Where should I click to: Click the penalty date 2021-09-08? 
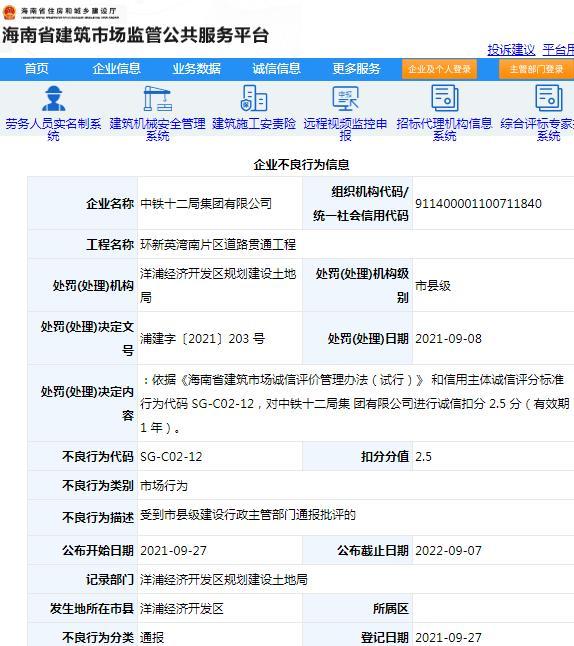[448, 339]
